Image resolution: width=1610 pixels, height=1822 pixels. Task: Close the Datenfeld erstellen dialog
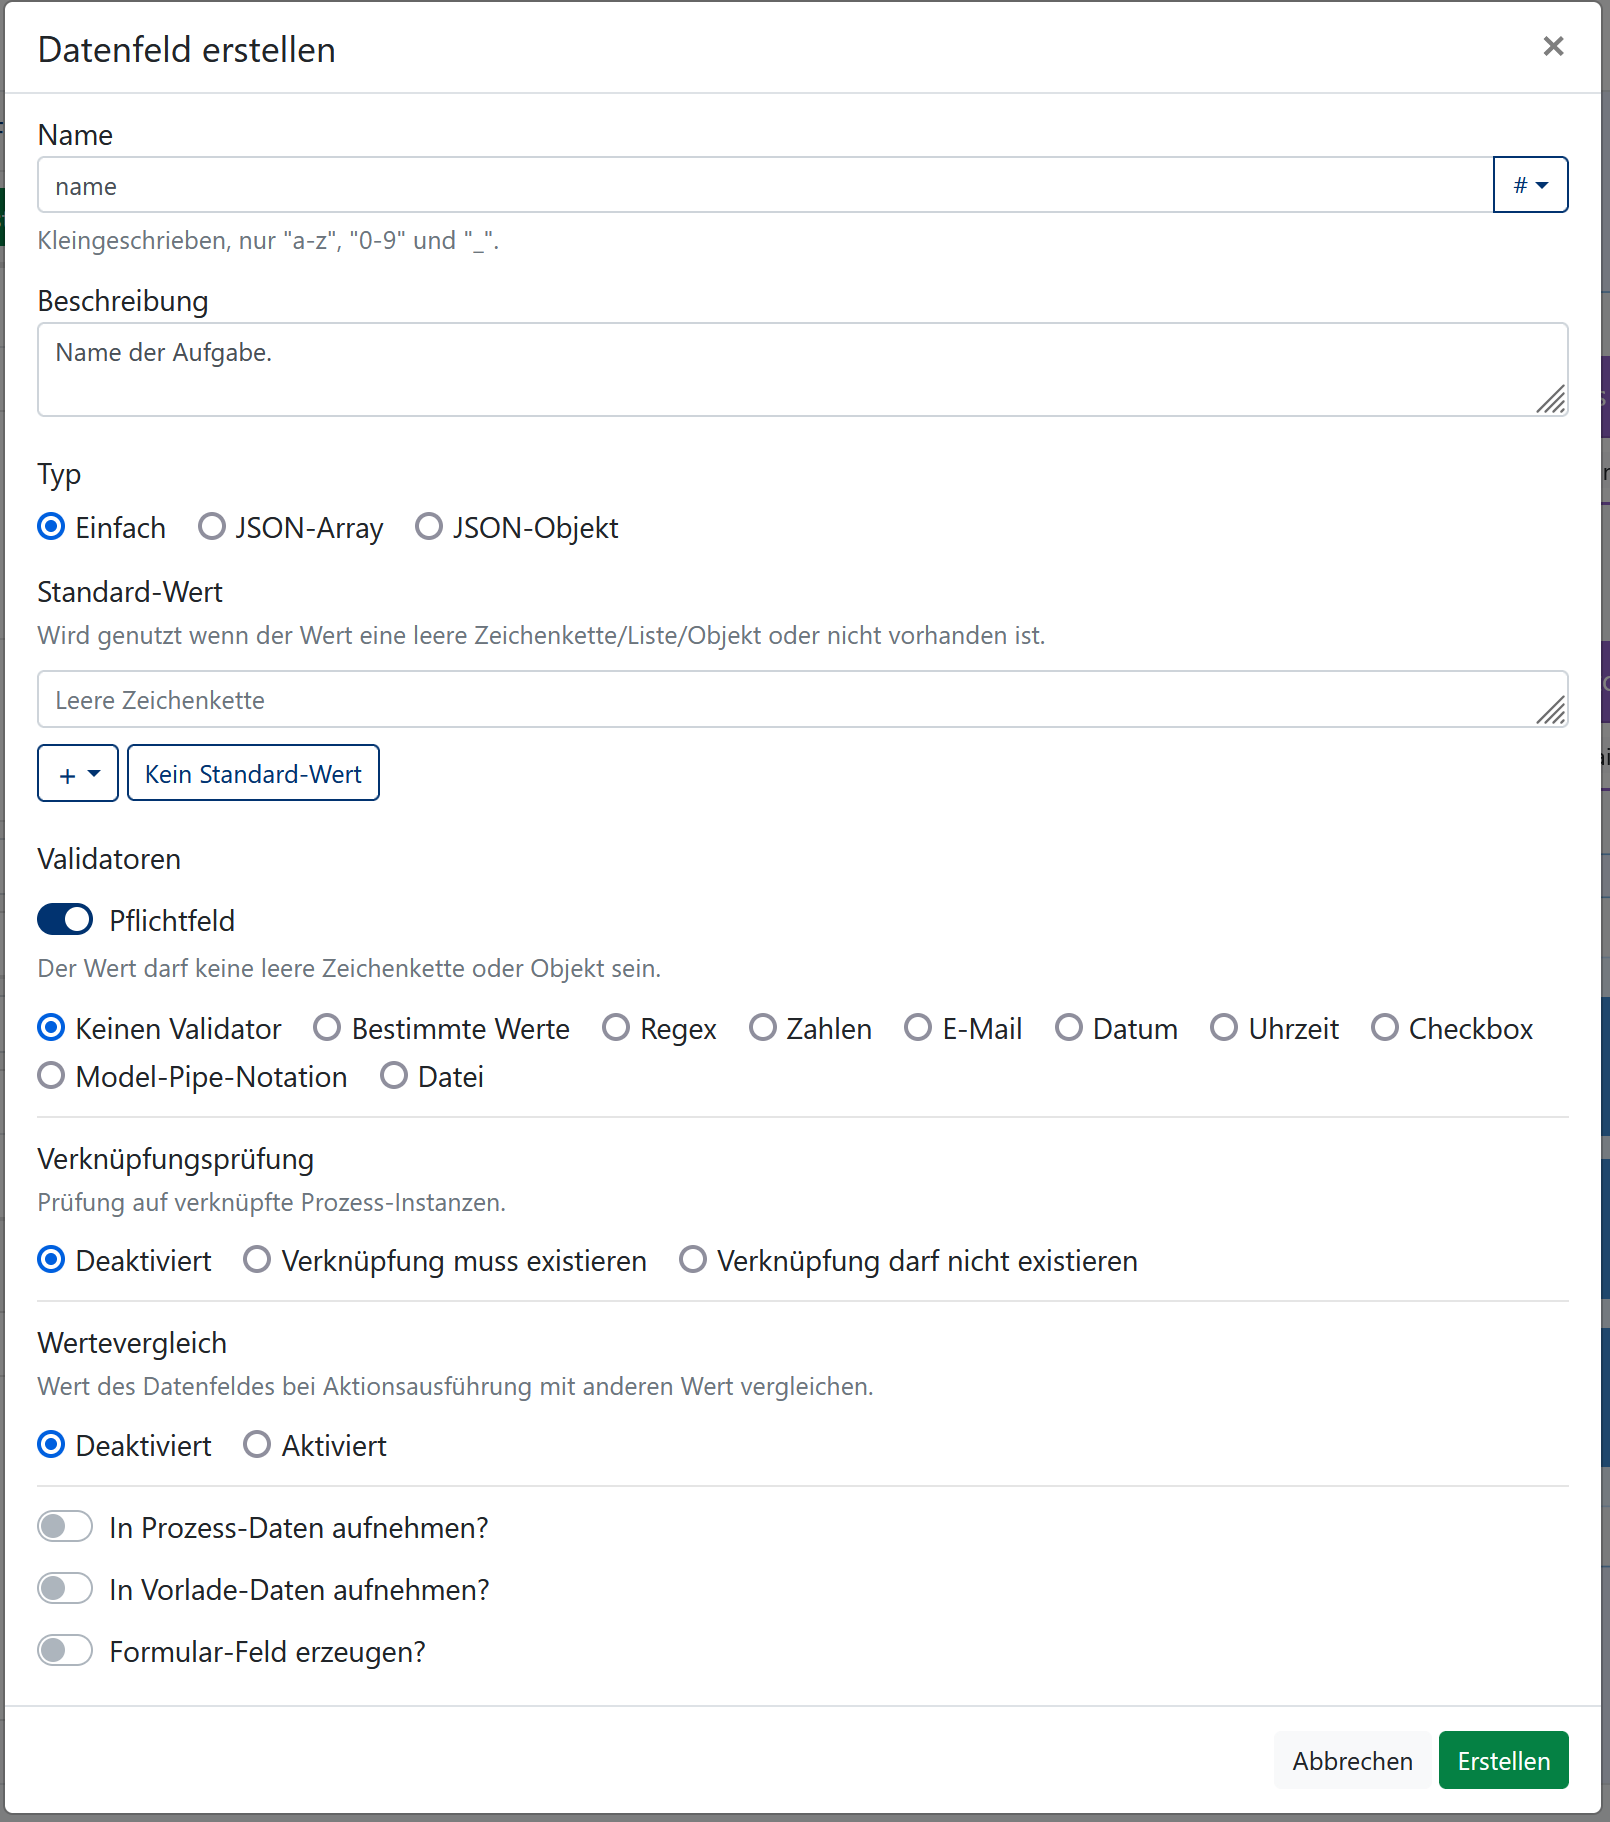(1552, 47)
